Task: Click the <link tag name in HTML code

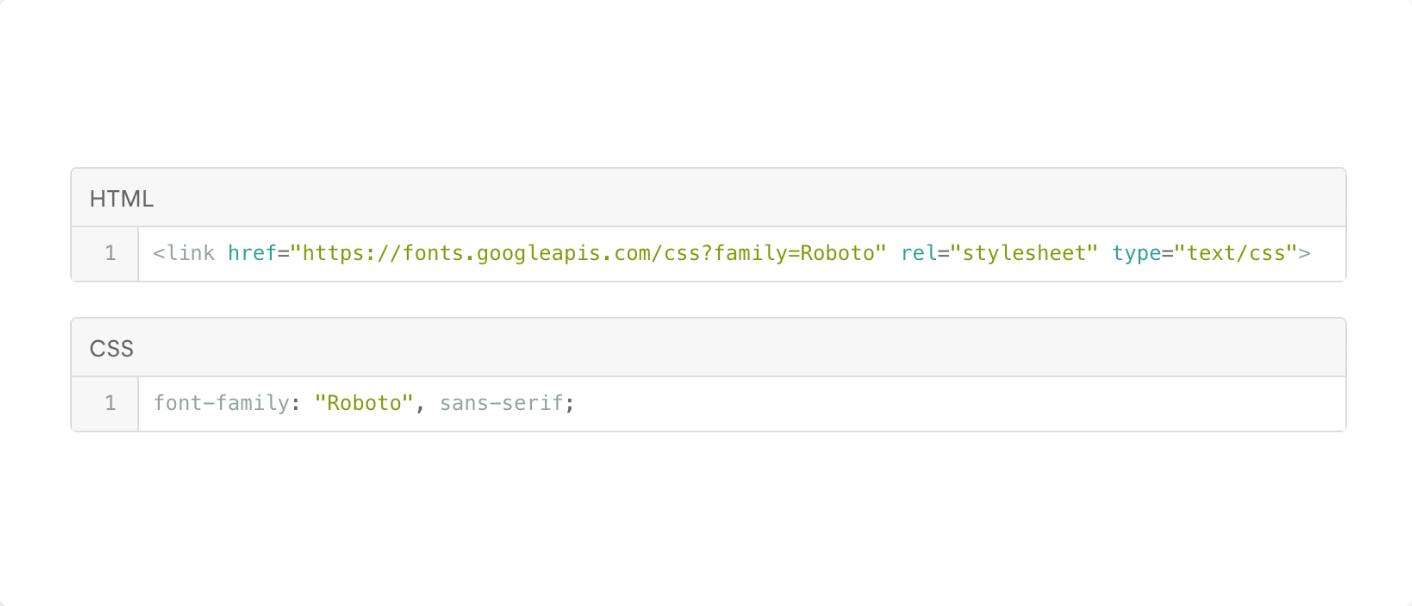Action: pyautogui.click(x=184, y=254)
